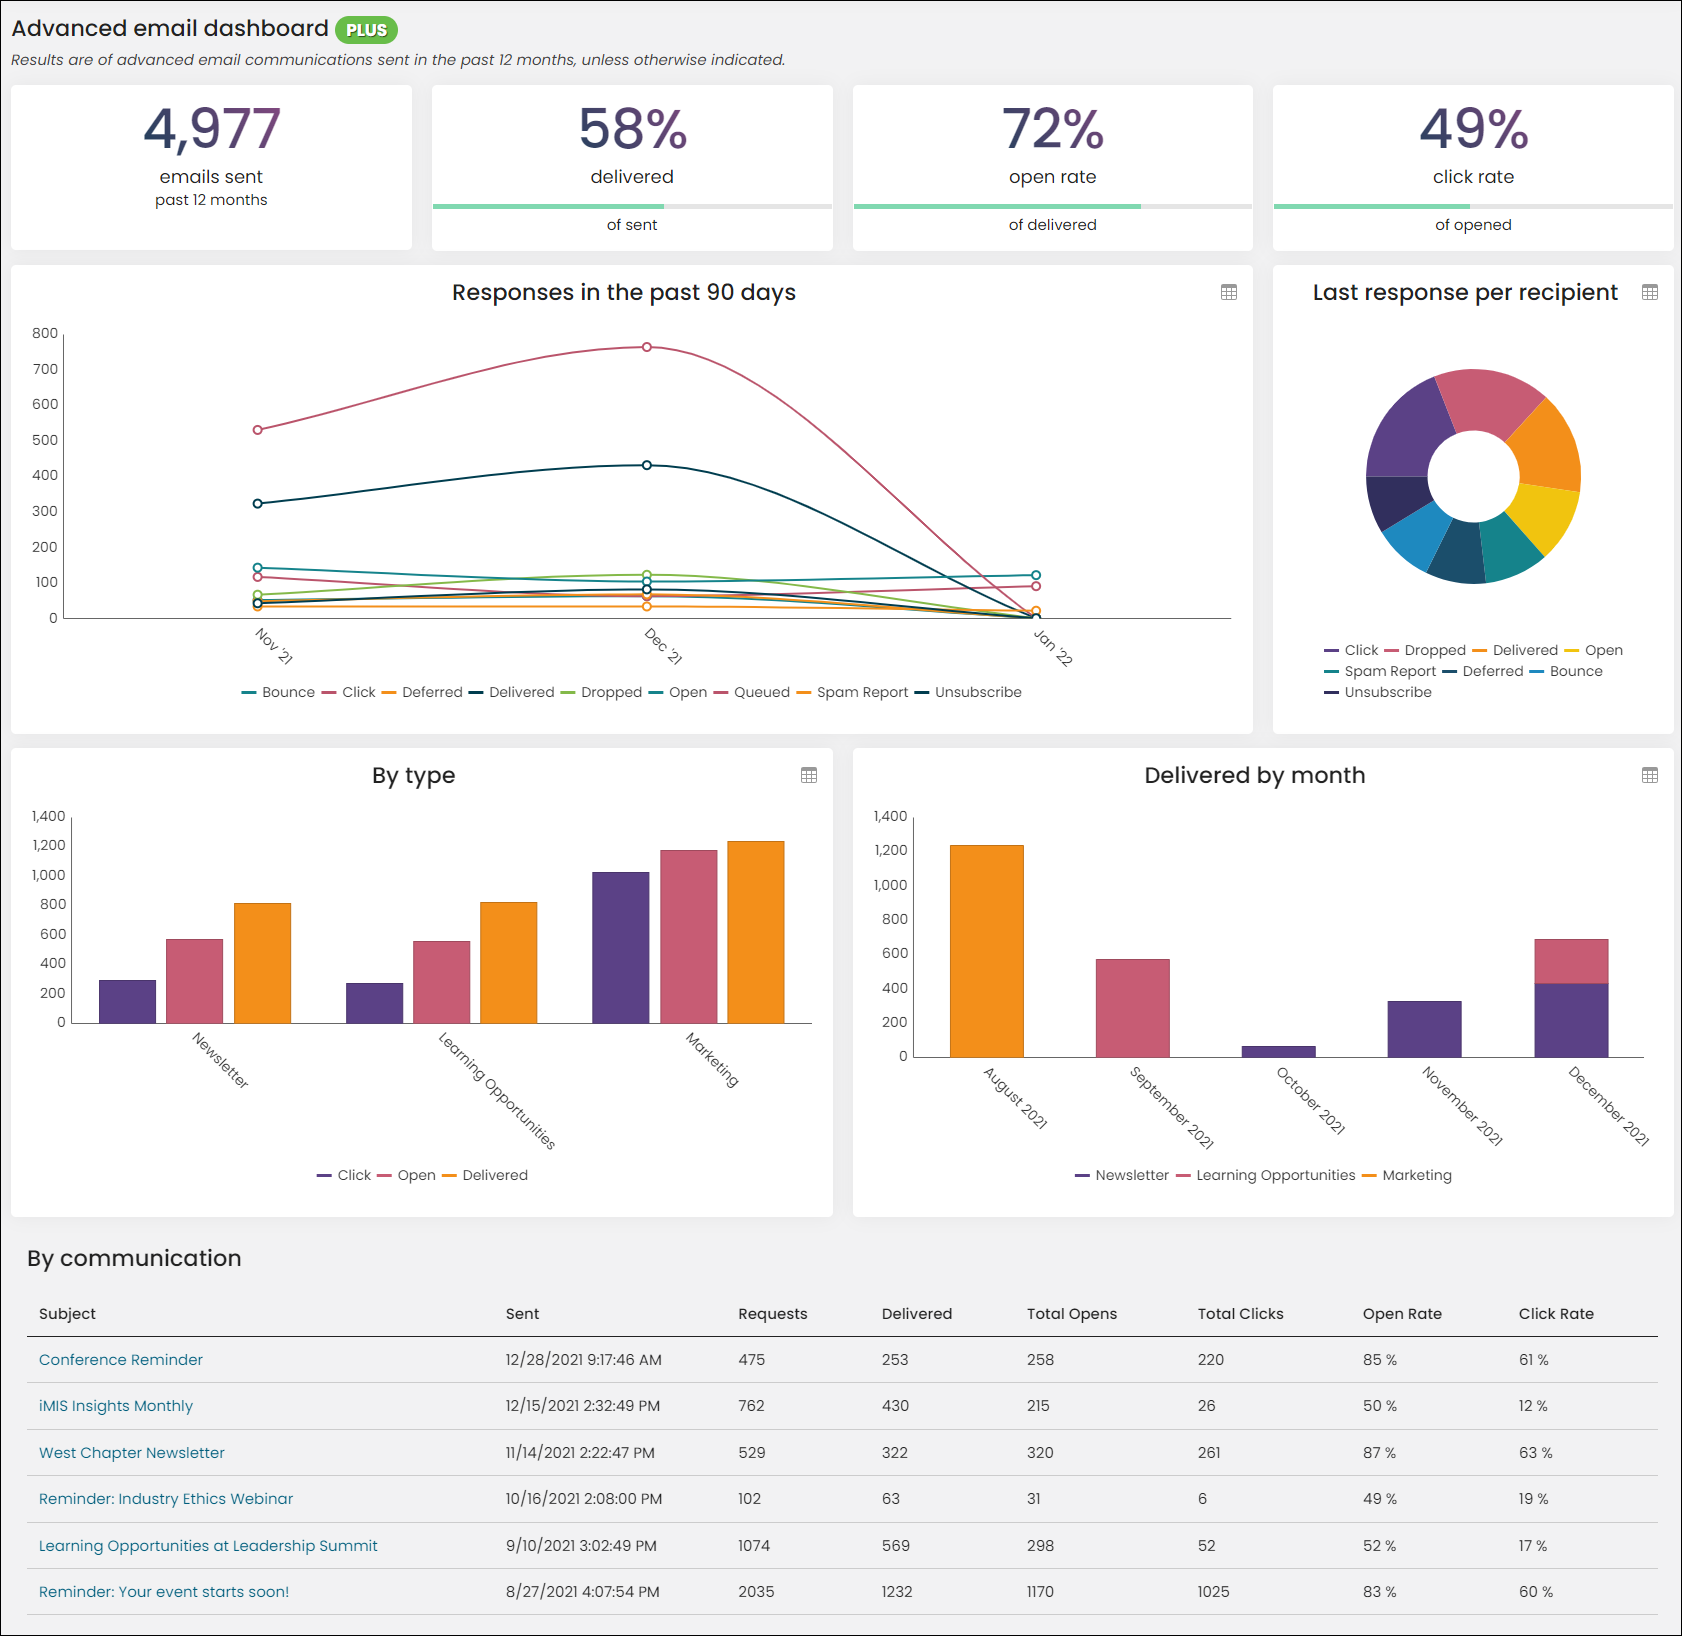Image resolution: width=1682 pixels, height=1636 pixels.
Task: Open Reminder: Industry Ethics Webinar link
Action: point(166,1499)
